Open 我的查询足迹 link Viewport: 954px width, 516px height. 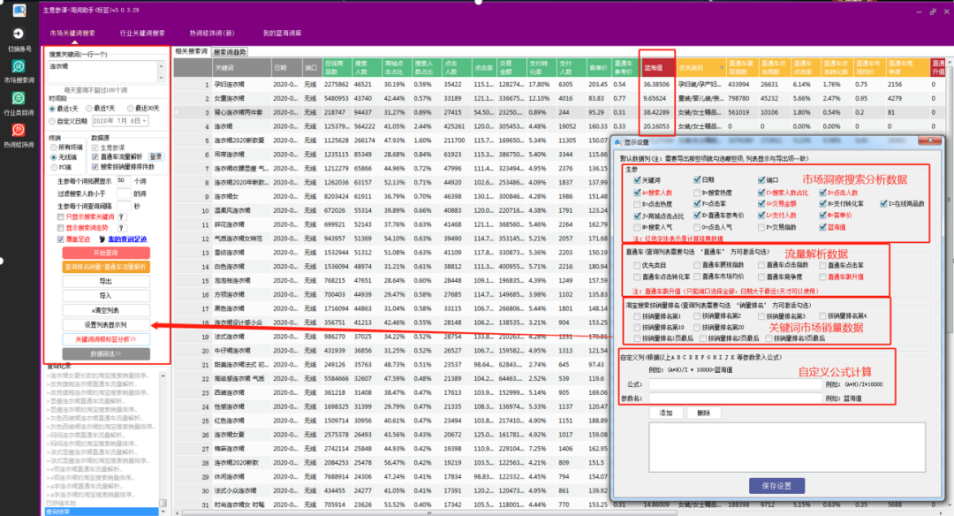pyautogui.click(x=127, y=239)
